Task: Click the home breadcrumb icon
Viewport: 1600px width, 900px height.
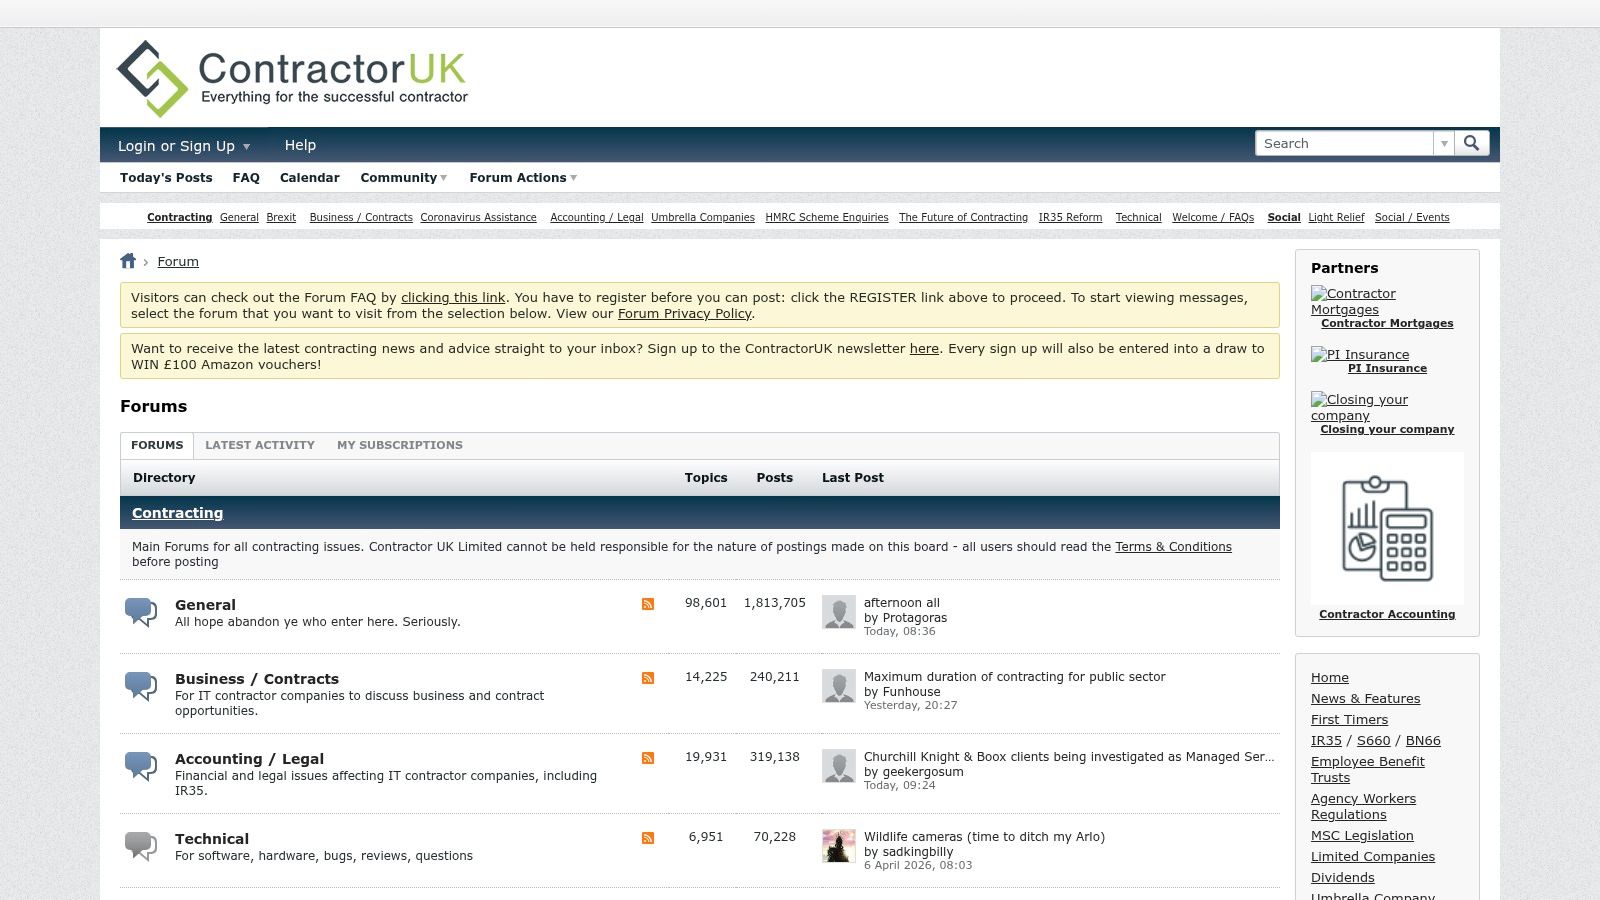Action: (128, 261)
